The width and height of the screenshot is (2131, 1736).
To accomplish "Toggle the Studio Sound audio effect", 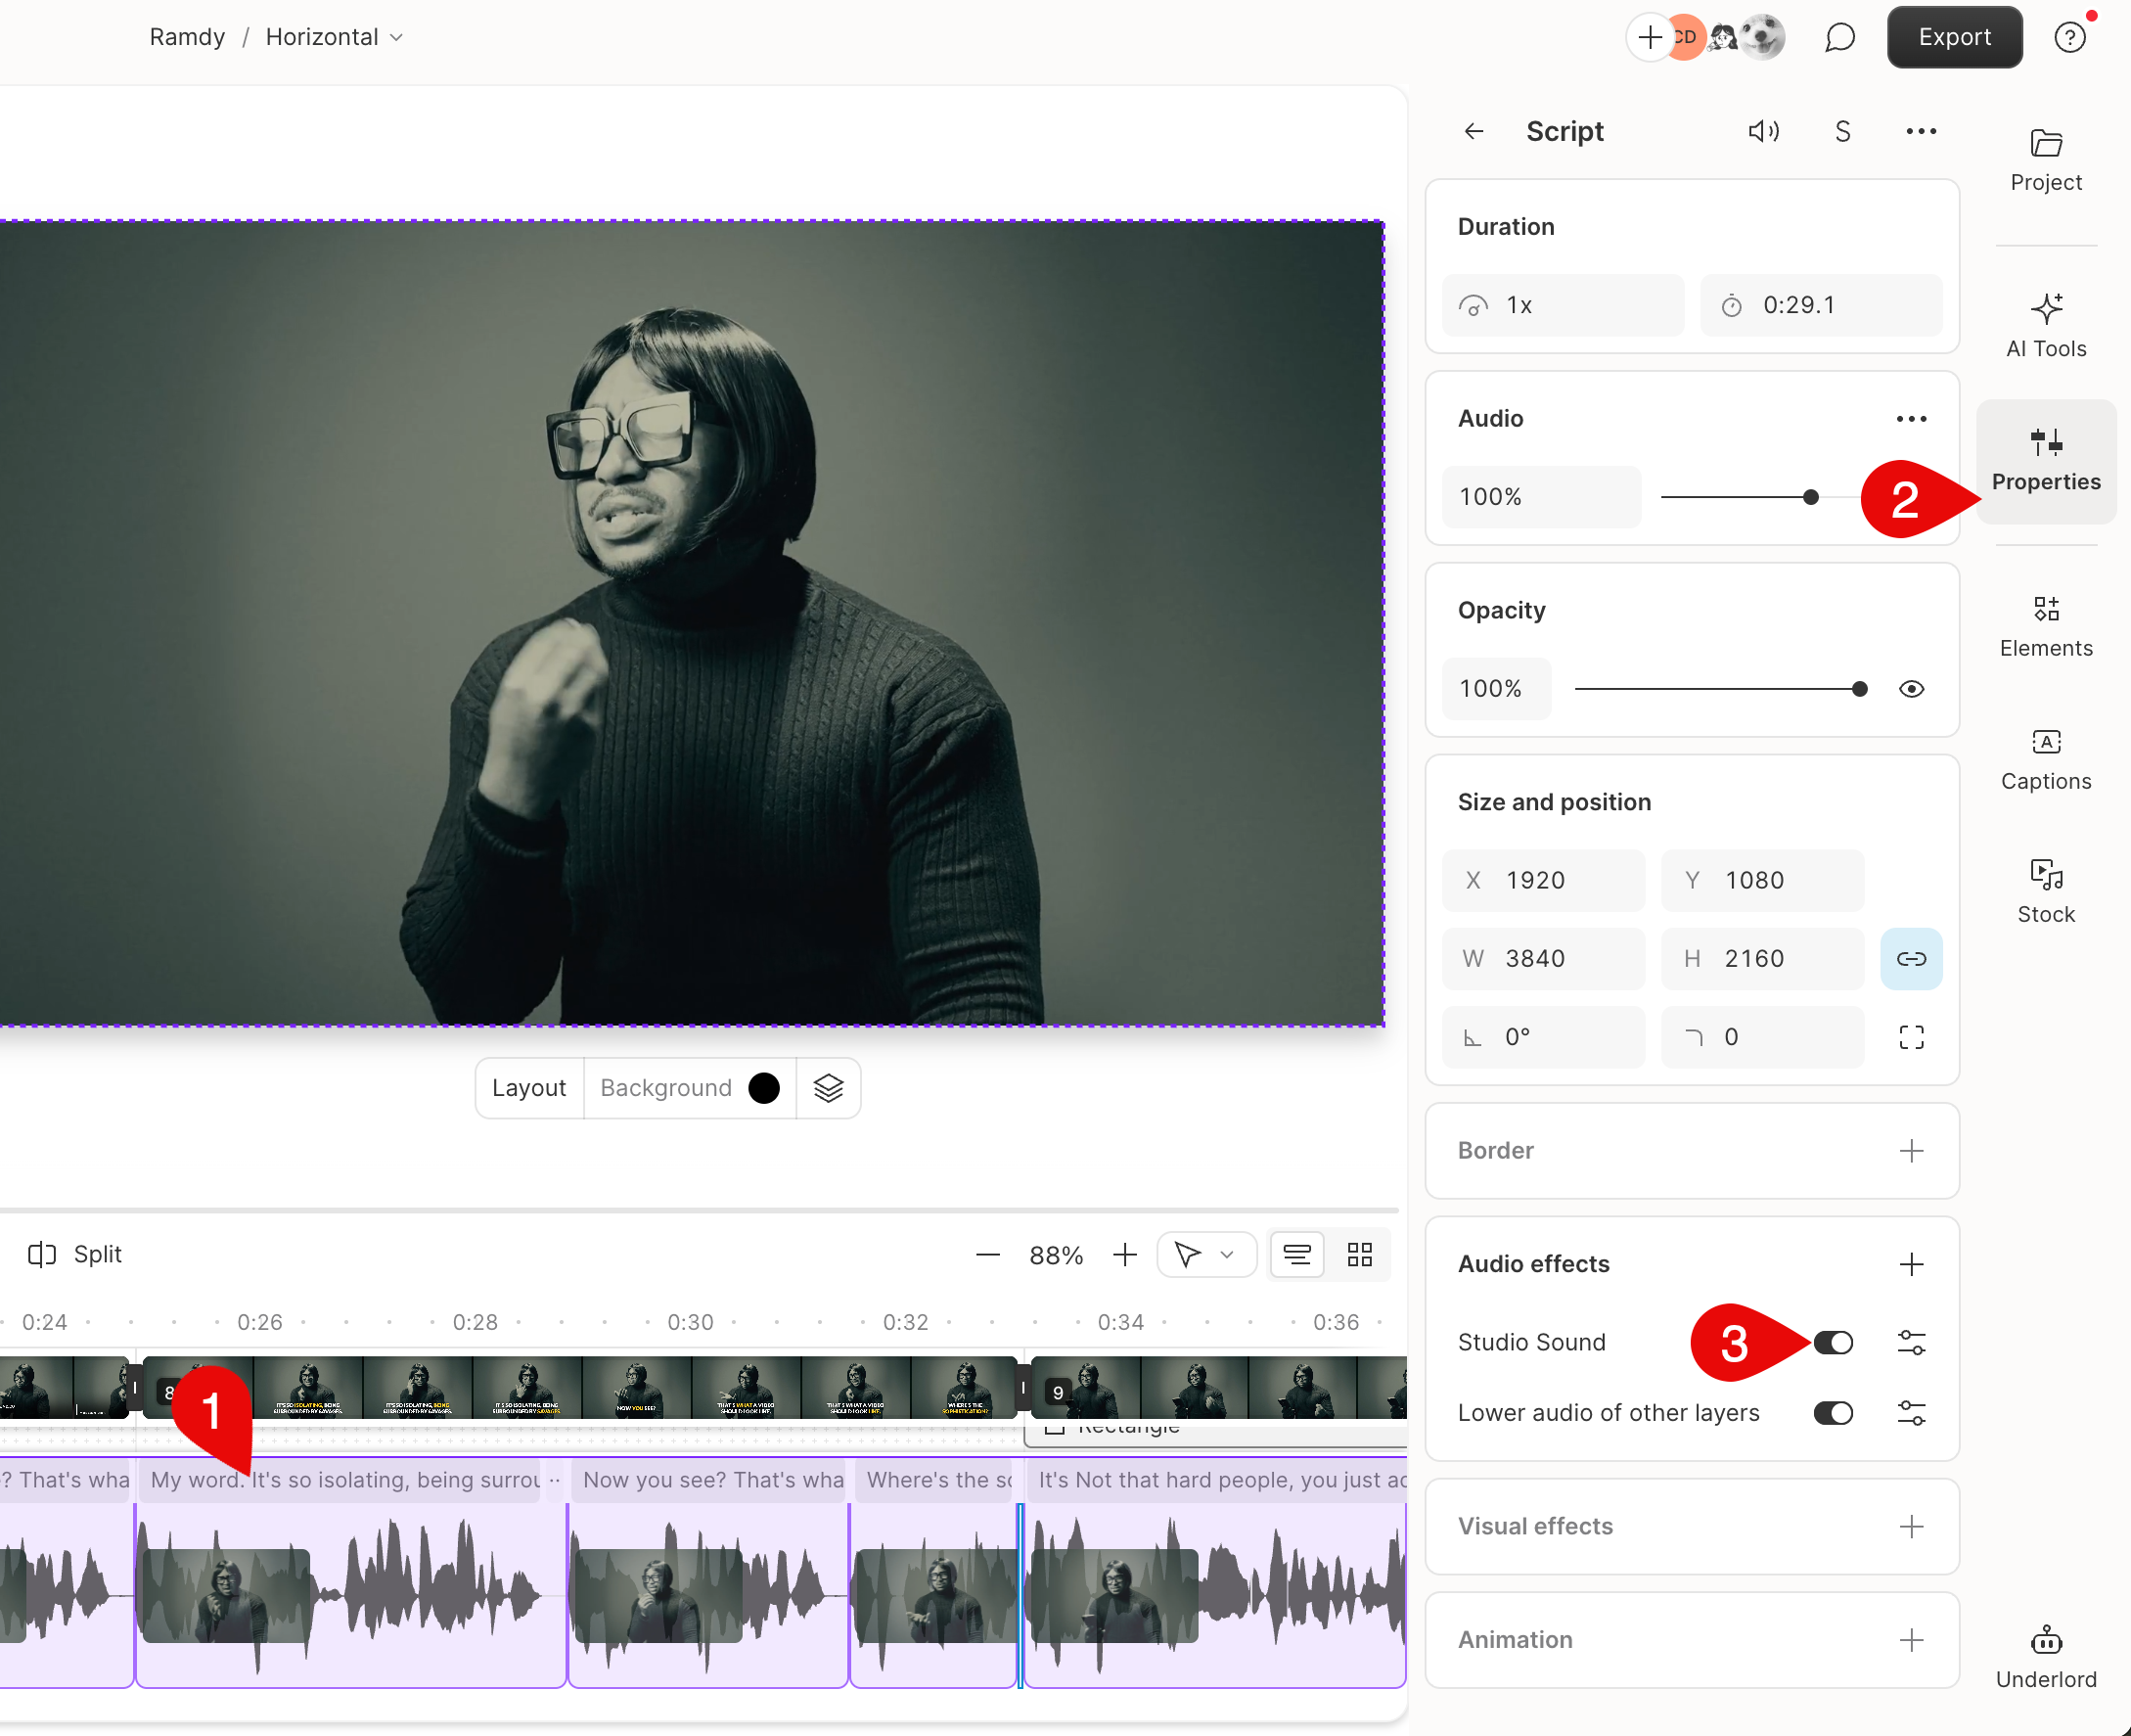I will pyautogui.click(x=1833, y=1342).
